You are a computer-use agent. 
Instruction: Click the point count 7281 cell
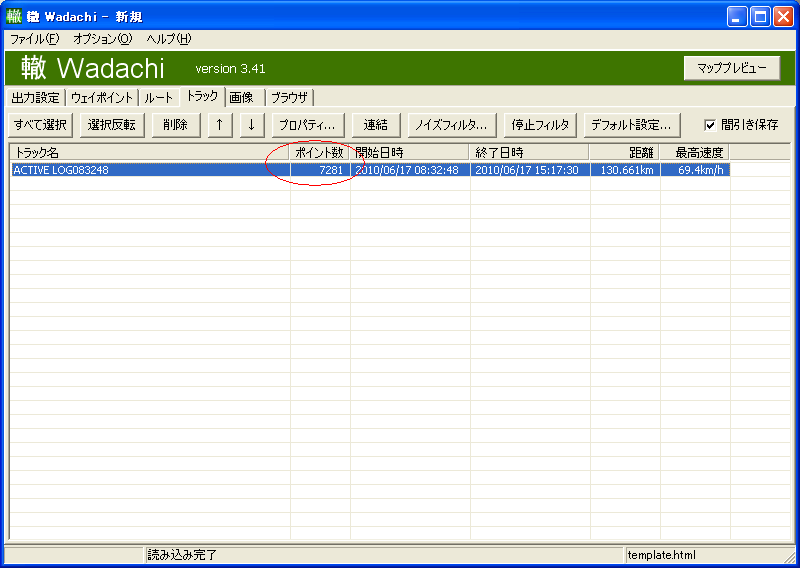320,170
